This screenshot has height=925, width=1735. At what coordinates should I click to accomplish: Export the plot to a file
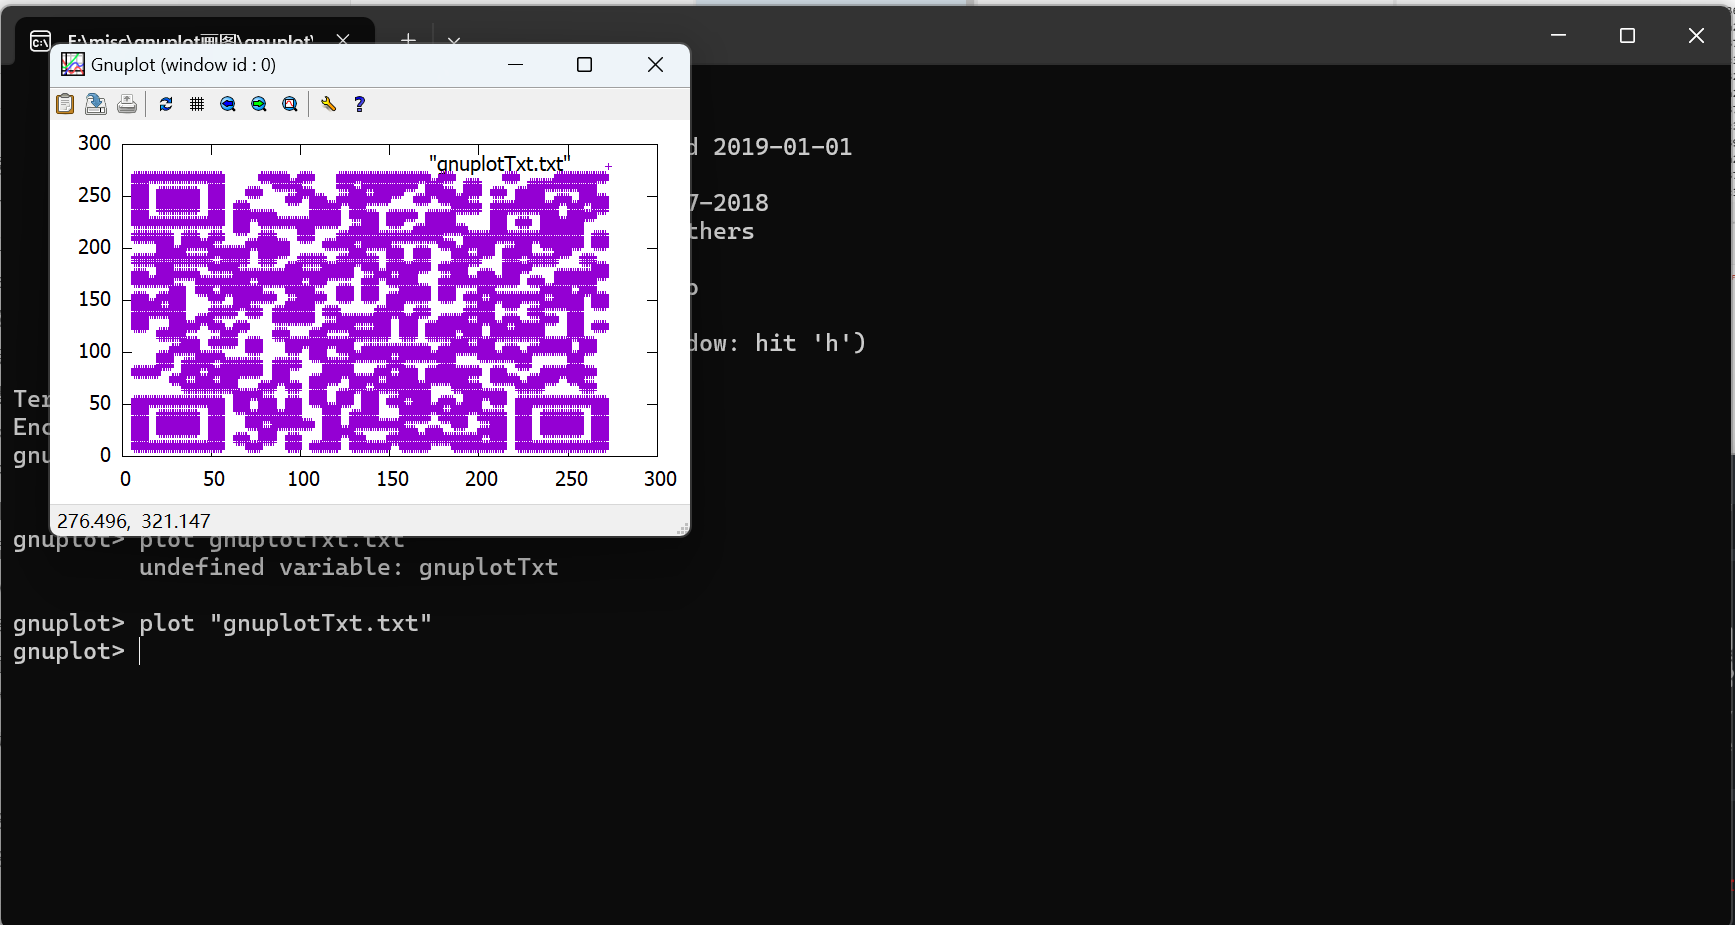96,104
